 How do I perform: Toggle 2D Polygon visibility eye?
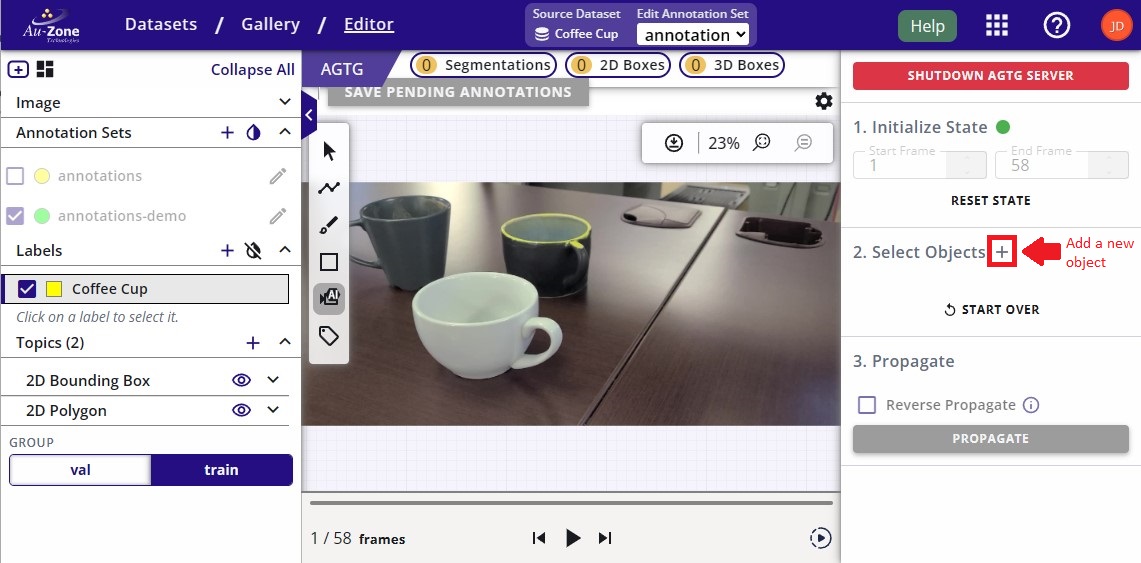[x=241, y=410]
